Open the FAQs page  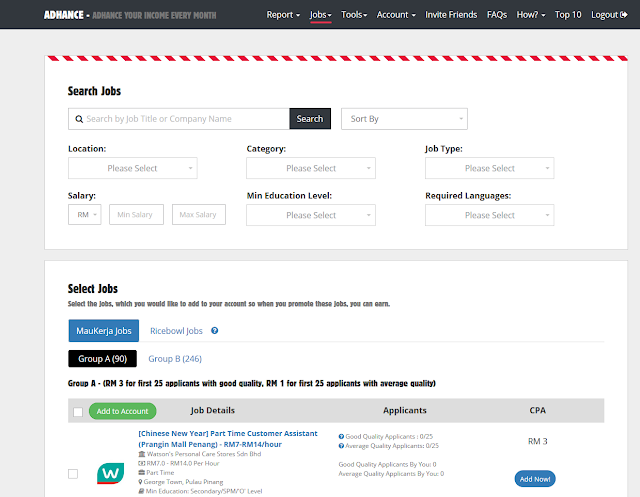pyautogui.click(x=497, y=15)
